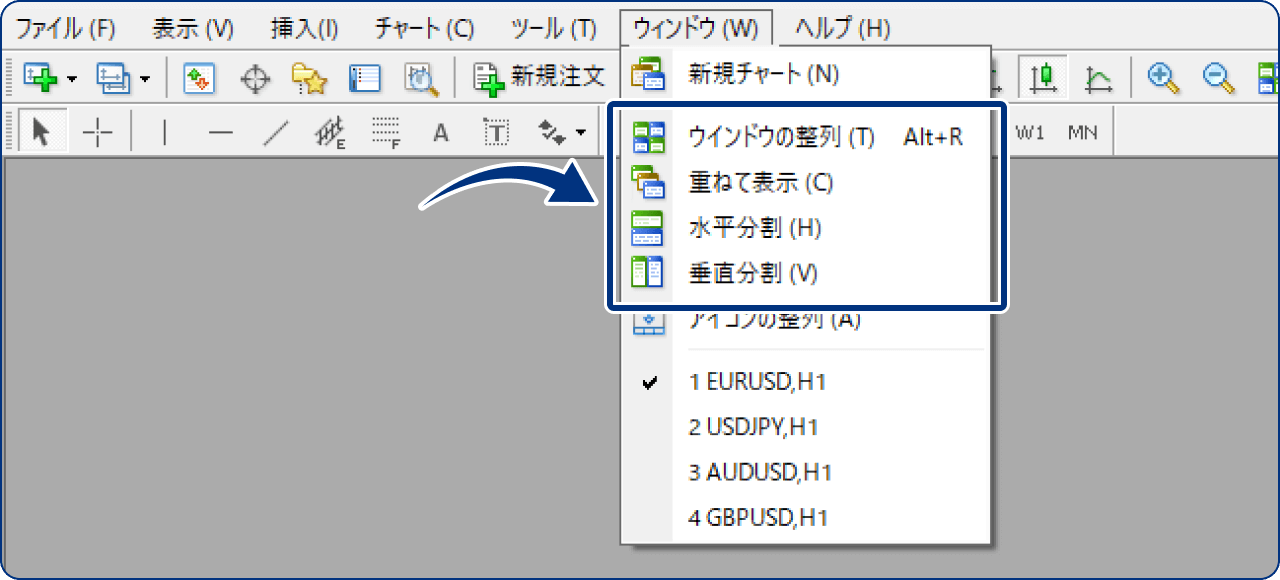This screenshot has height=580, width=1280.
Task: Click the zoom out magnifier icon
Action: (x=1217, y=77)
